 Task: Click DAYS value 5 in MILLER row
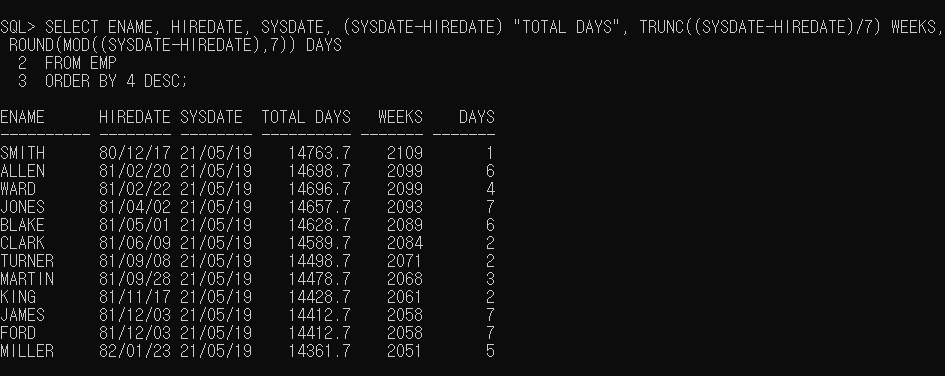click(490, 351)
